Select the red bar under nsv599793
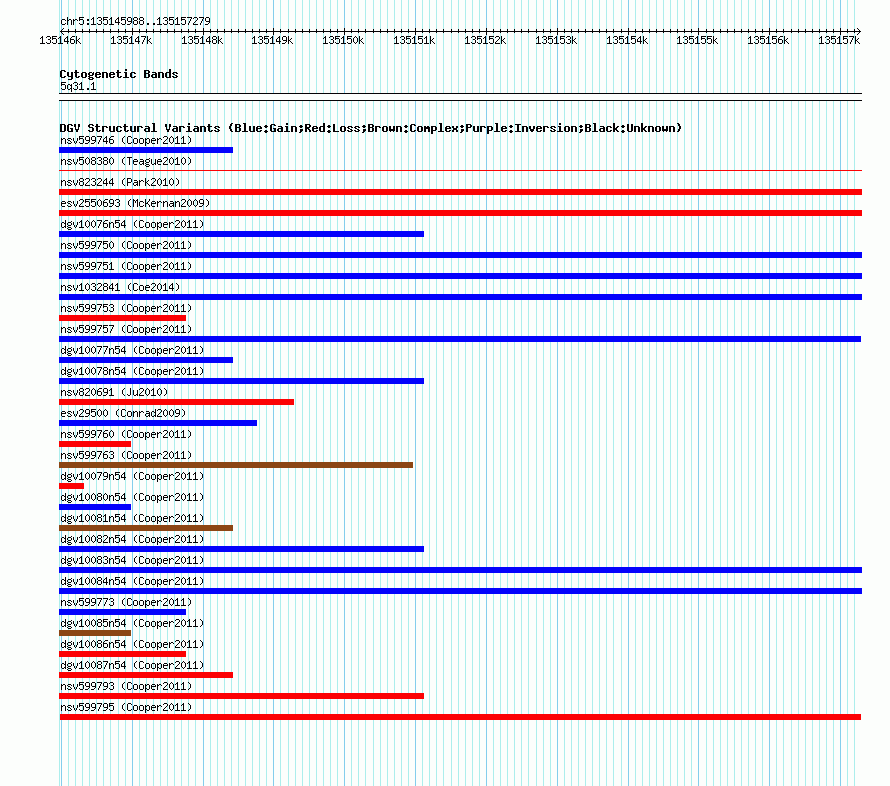Image resolution: width=890 pixels, height=786 pixels. pos(241,696)
